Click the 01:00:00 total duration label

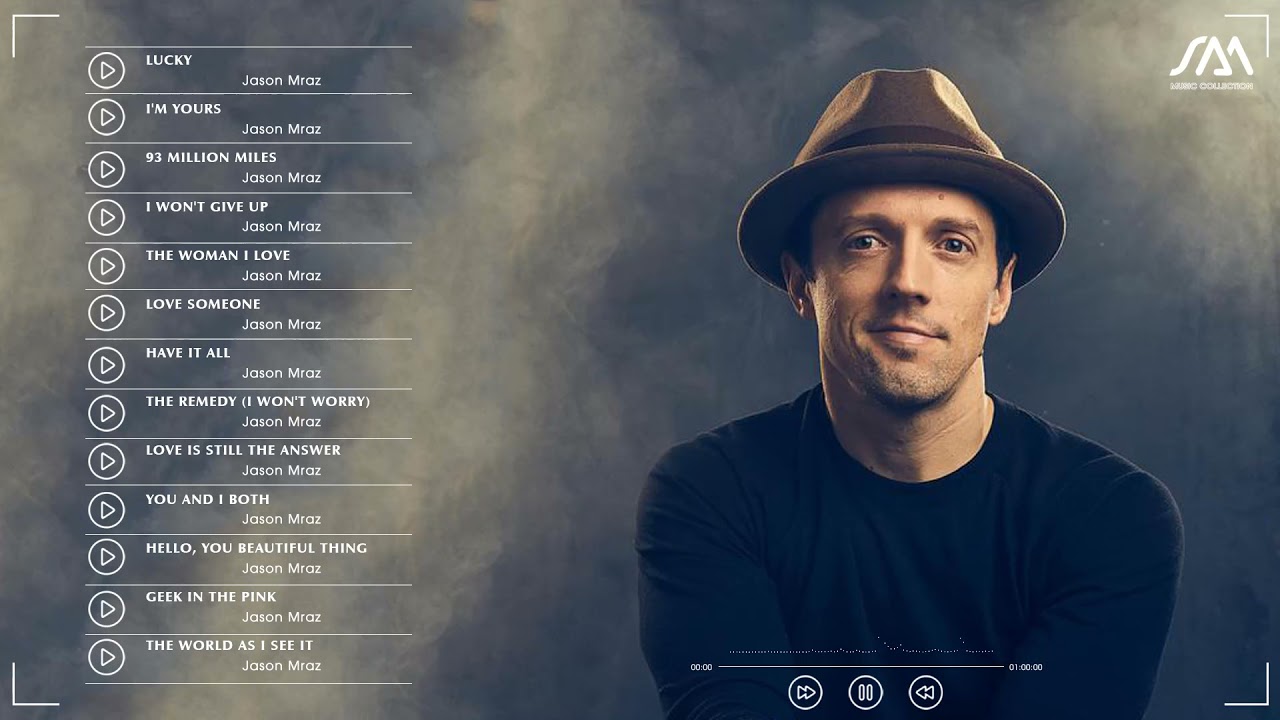coord(1025,667)
